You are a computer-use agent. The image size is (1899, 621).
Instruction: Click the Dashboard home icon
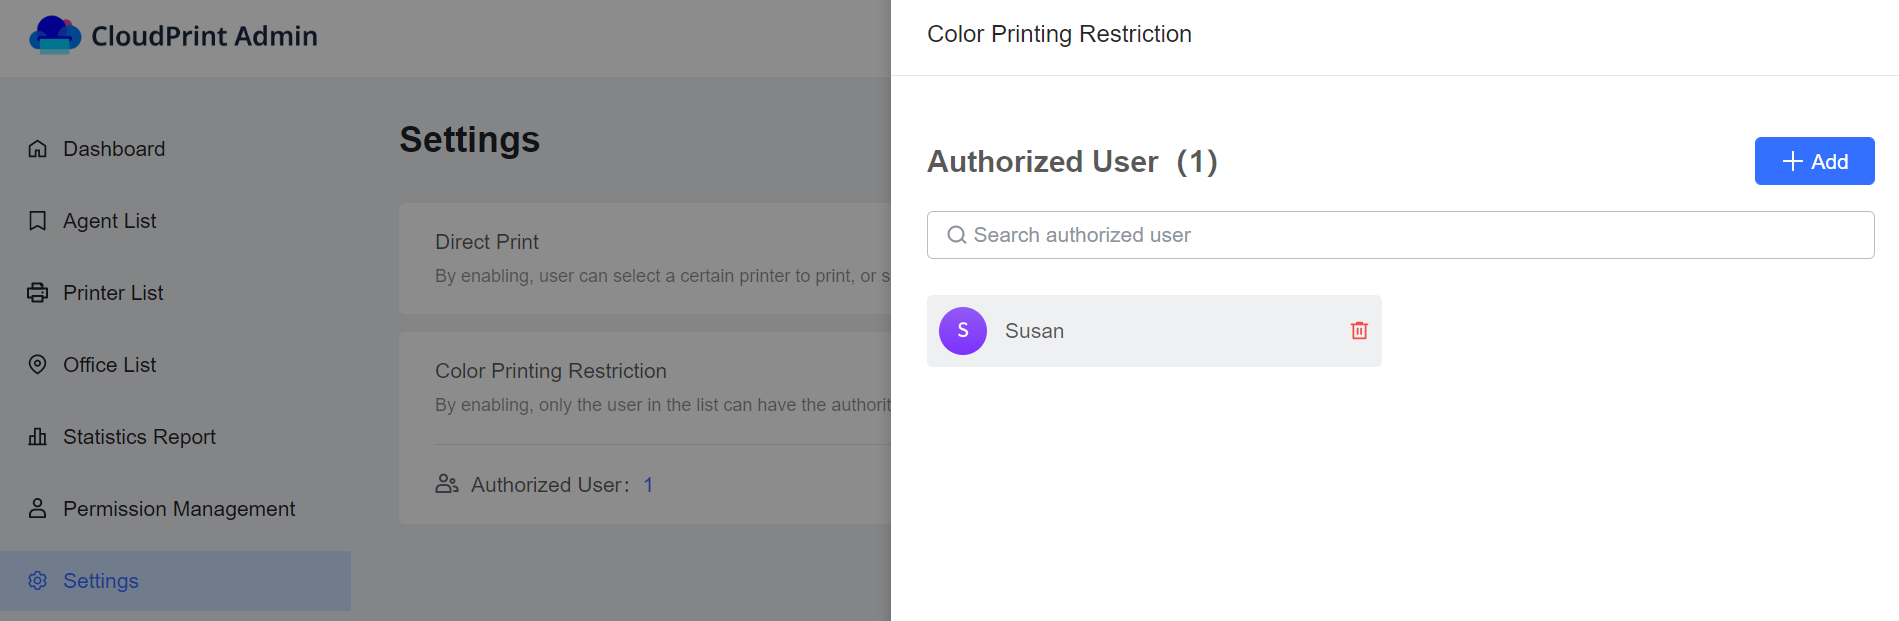(38, 149)
